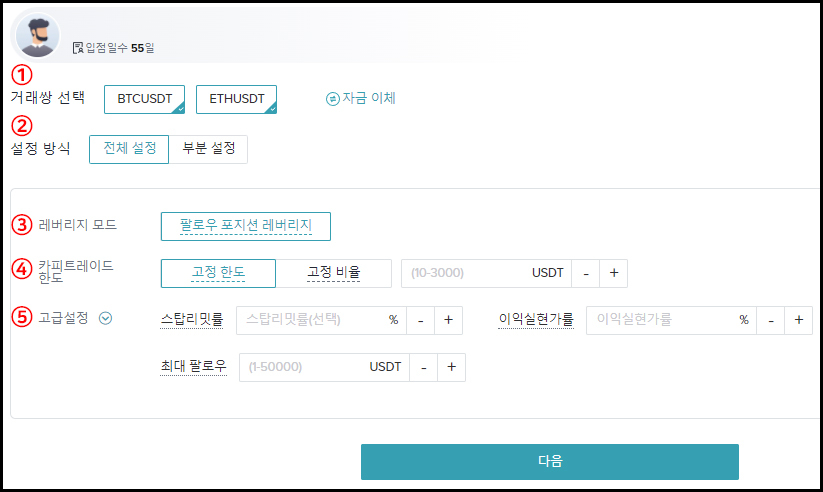Switch to the 부분 설정 tab
This screenshot has width=823, height=492.
tap(208, 149)
